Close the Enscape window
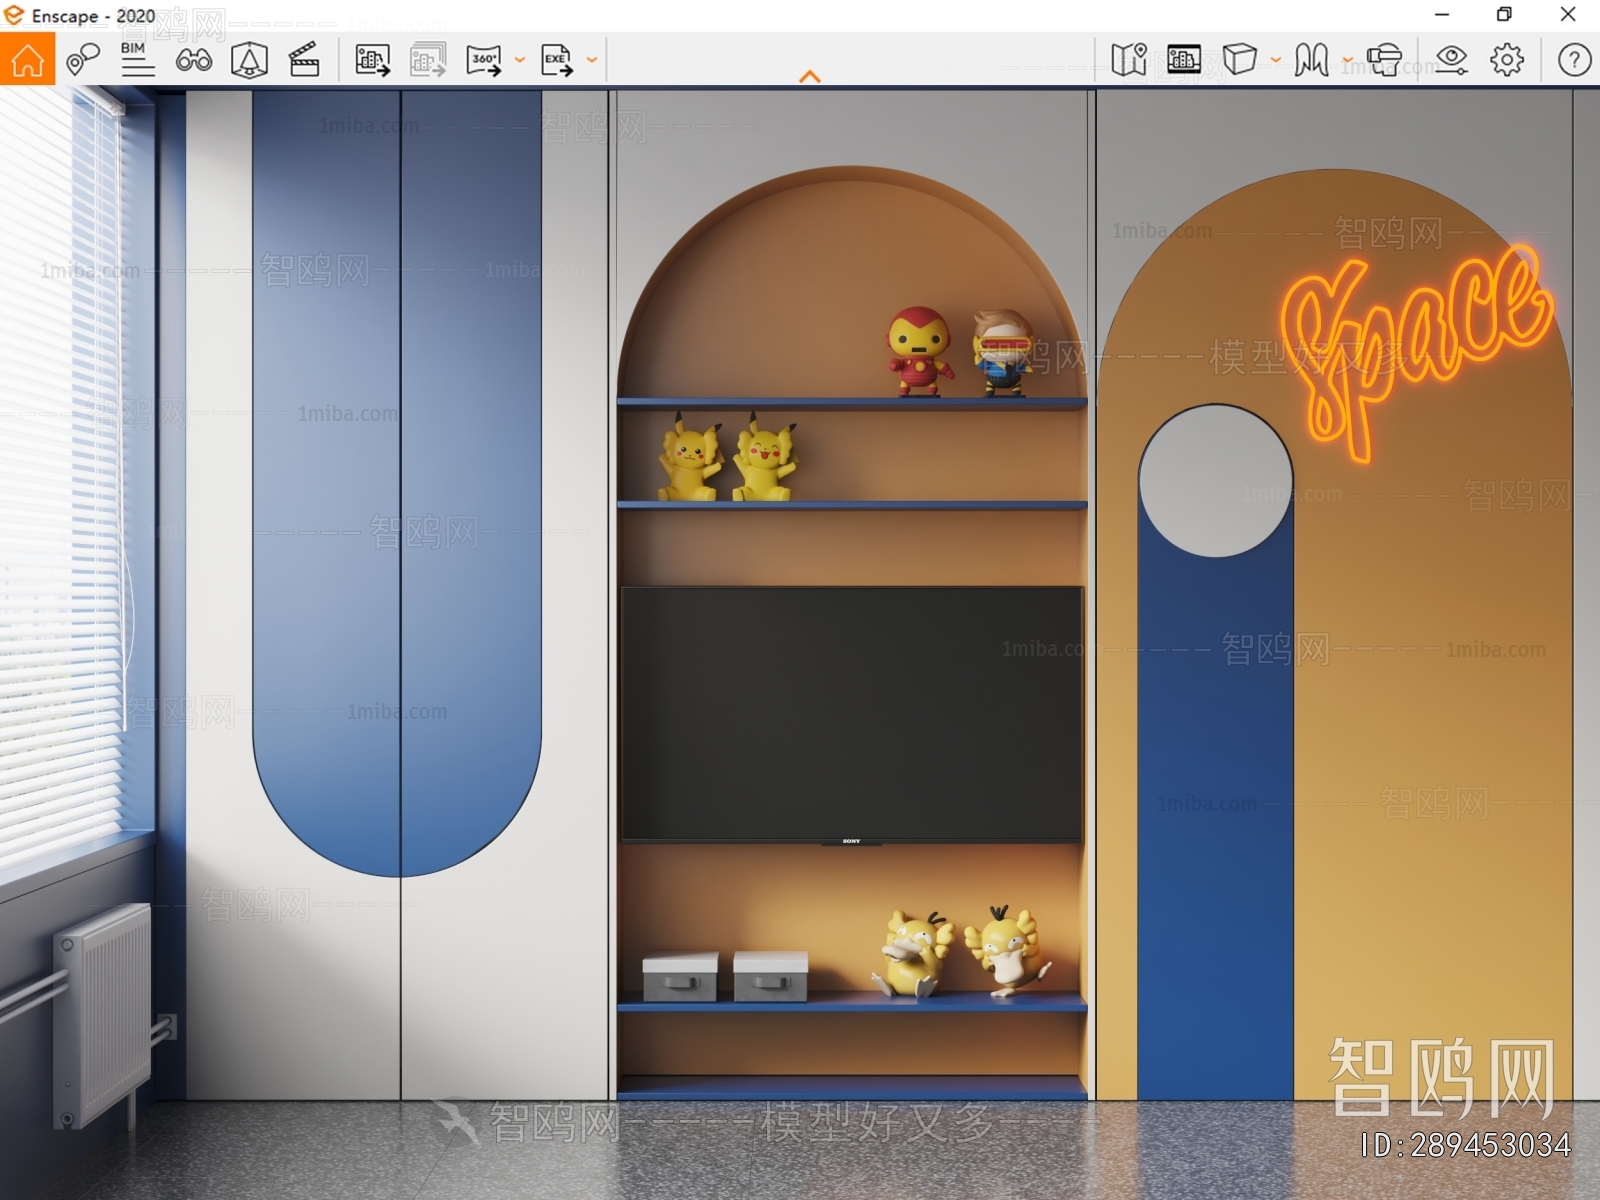Screen dimensions: 1600x1200 [1568, 15]
